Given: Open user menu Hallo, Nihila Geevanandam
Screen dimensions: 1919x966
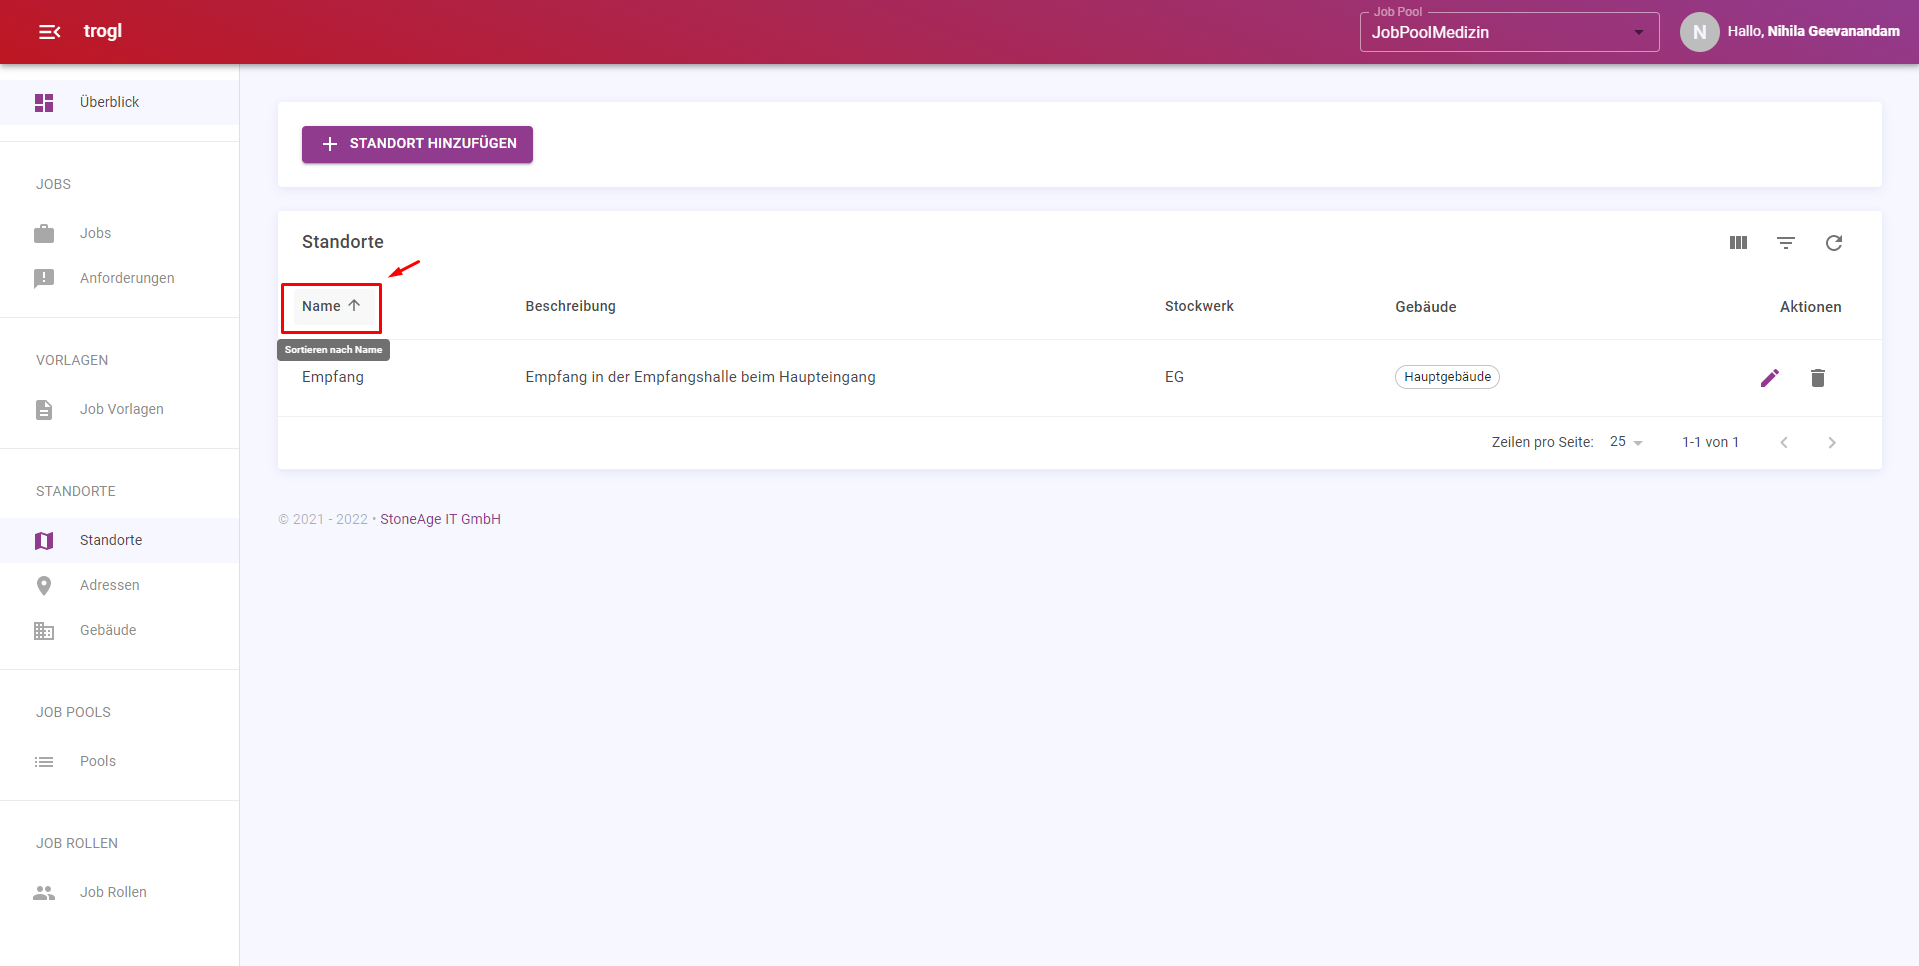Looking at the screenshot, I should click(1813, 31).
